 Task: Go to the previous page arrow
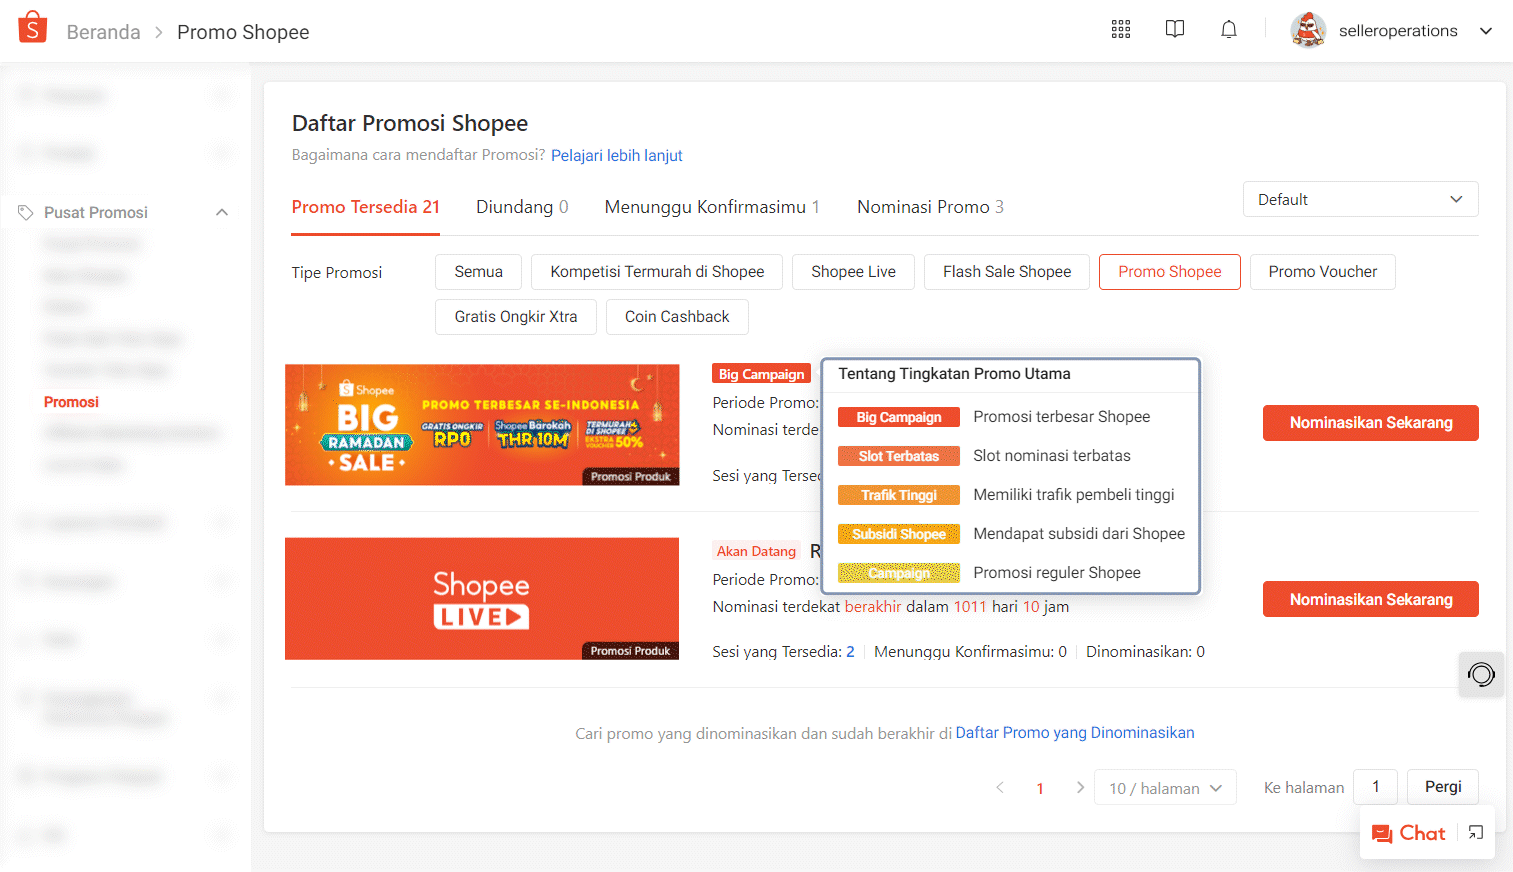click(x=1000, y=788)
